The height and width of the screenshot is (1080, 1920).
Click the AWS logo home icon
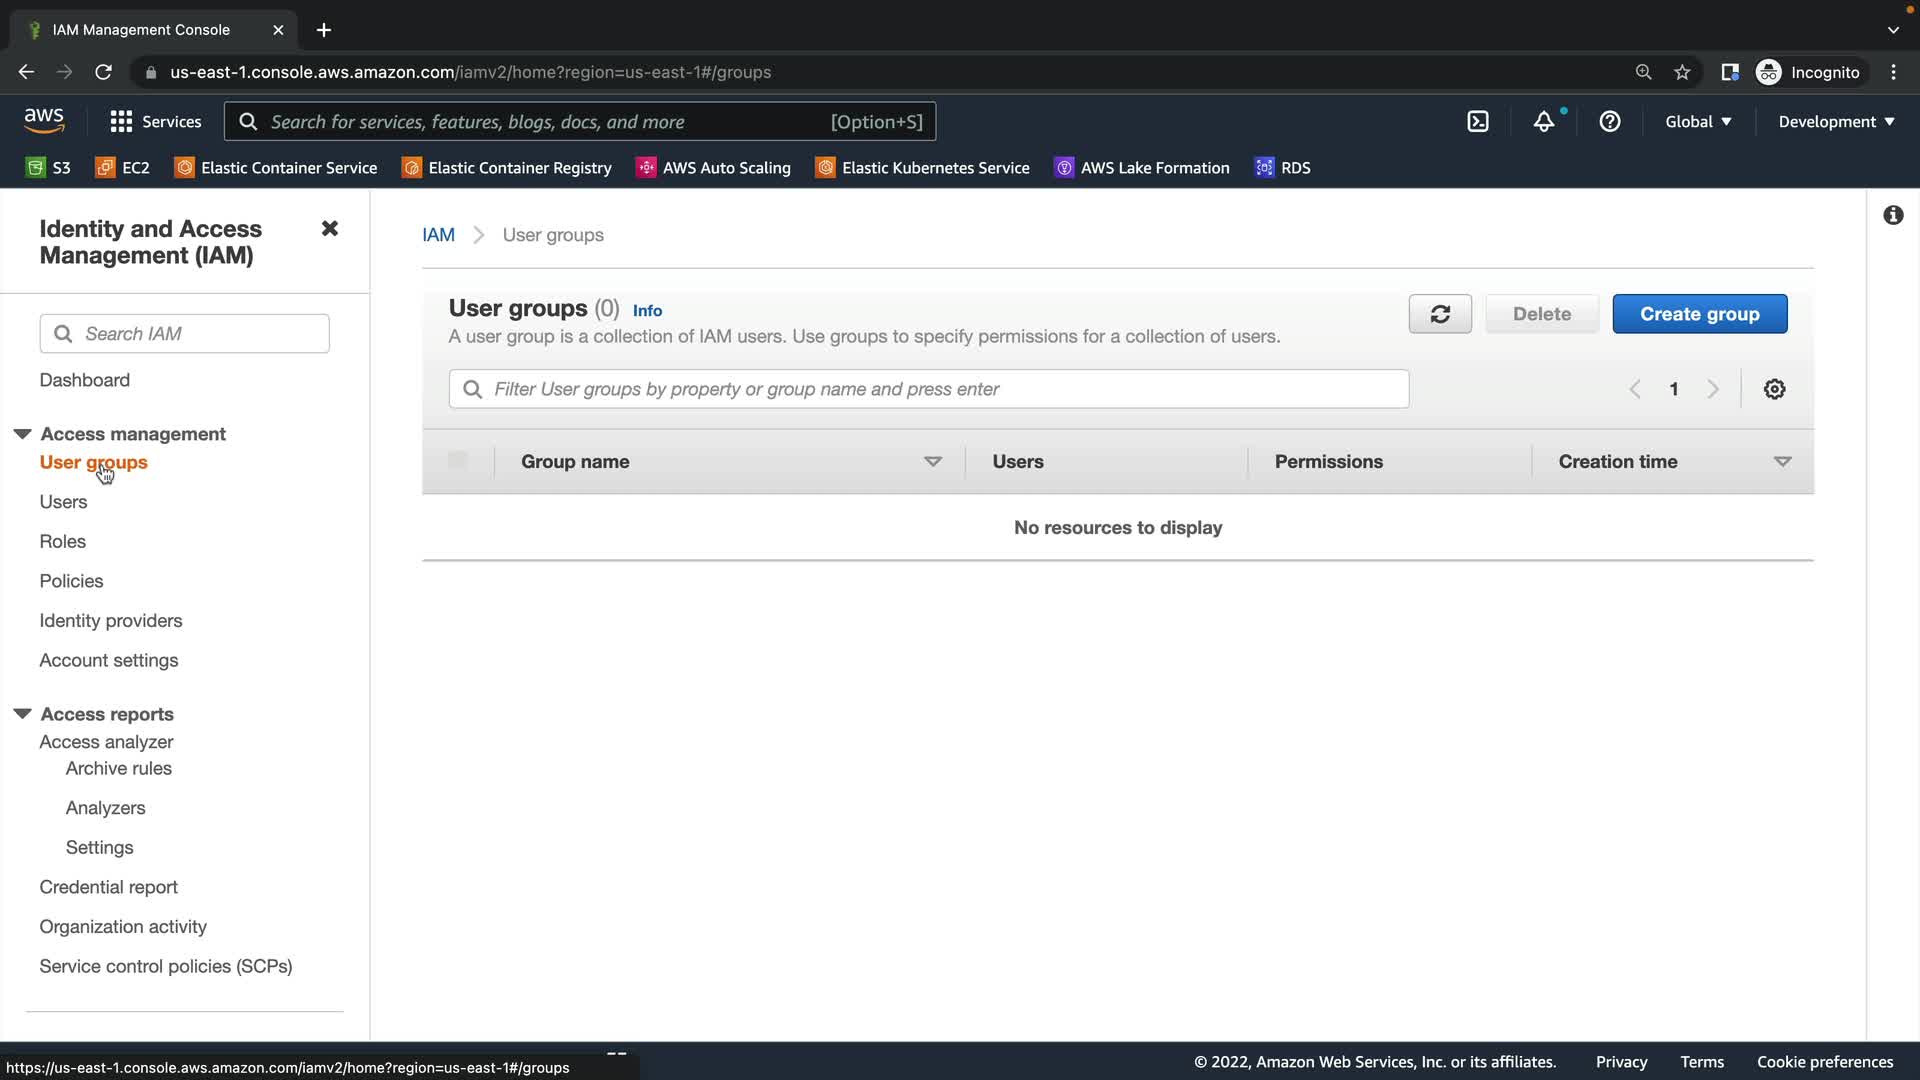coord(44,121)
